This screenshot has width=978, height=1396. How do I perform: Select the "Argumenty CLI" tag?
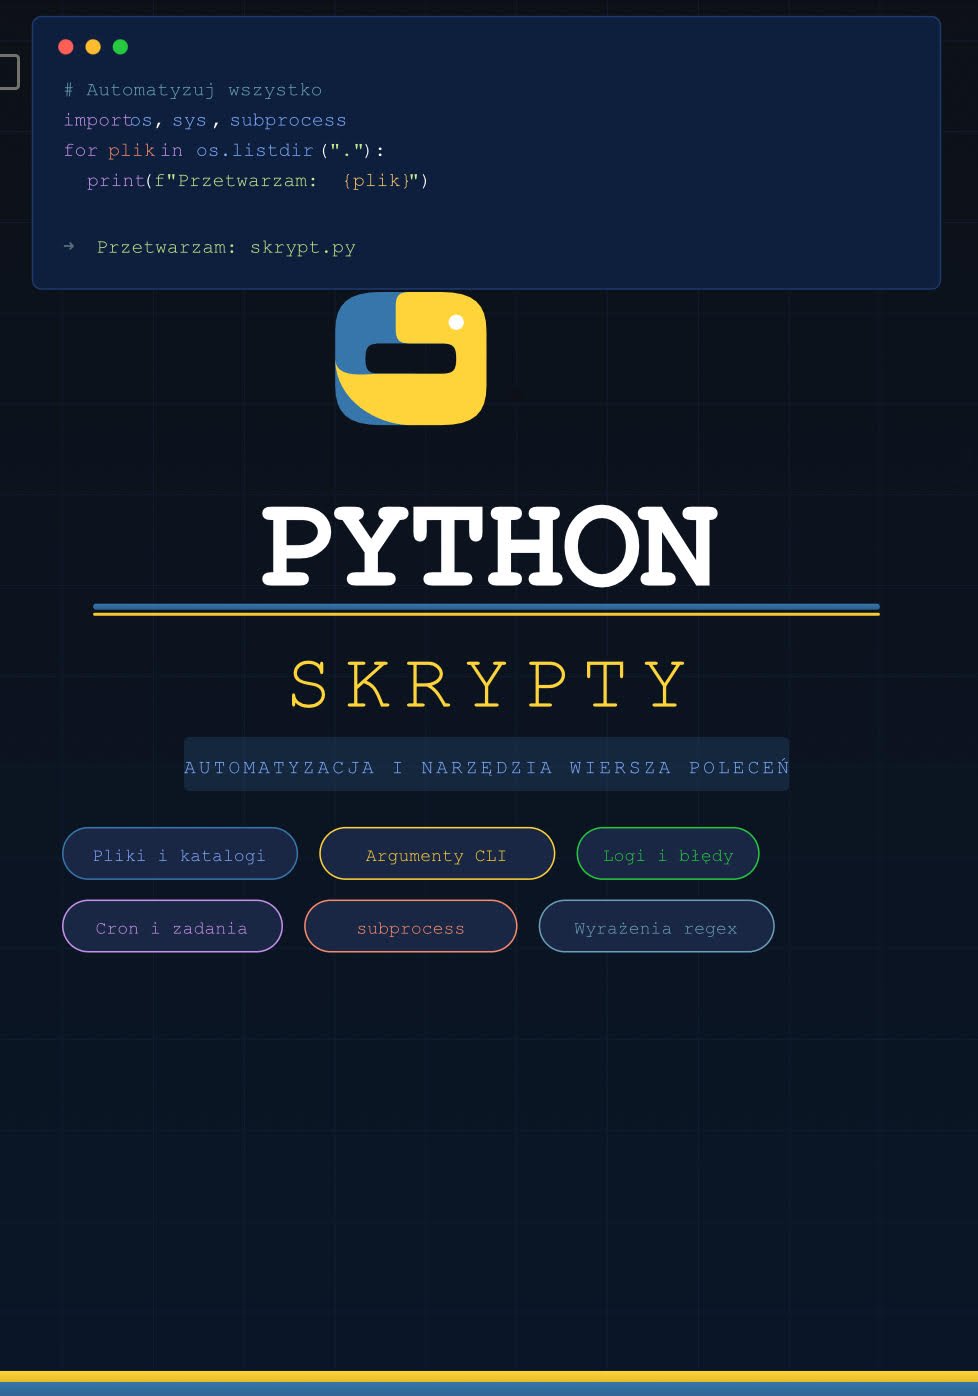436,854
